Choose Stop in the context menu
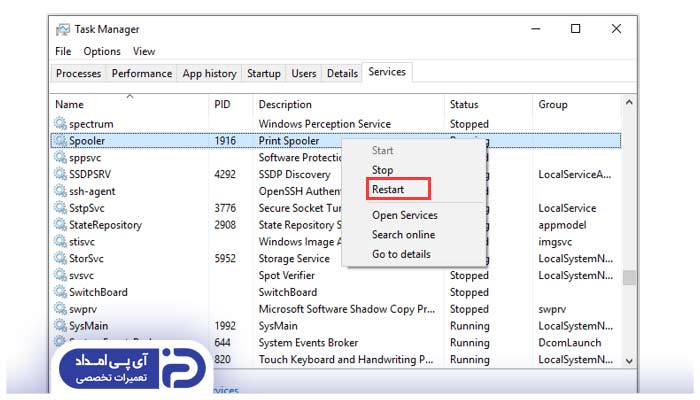 point(383,170)
